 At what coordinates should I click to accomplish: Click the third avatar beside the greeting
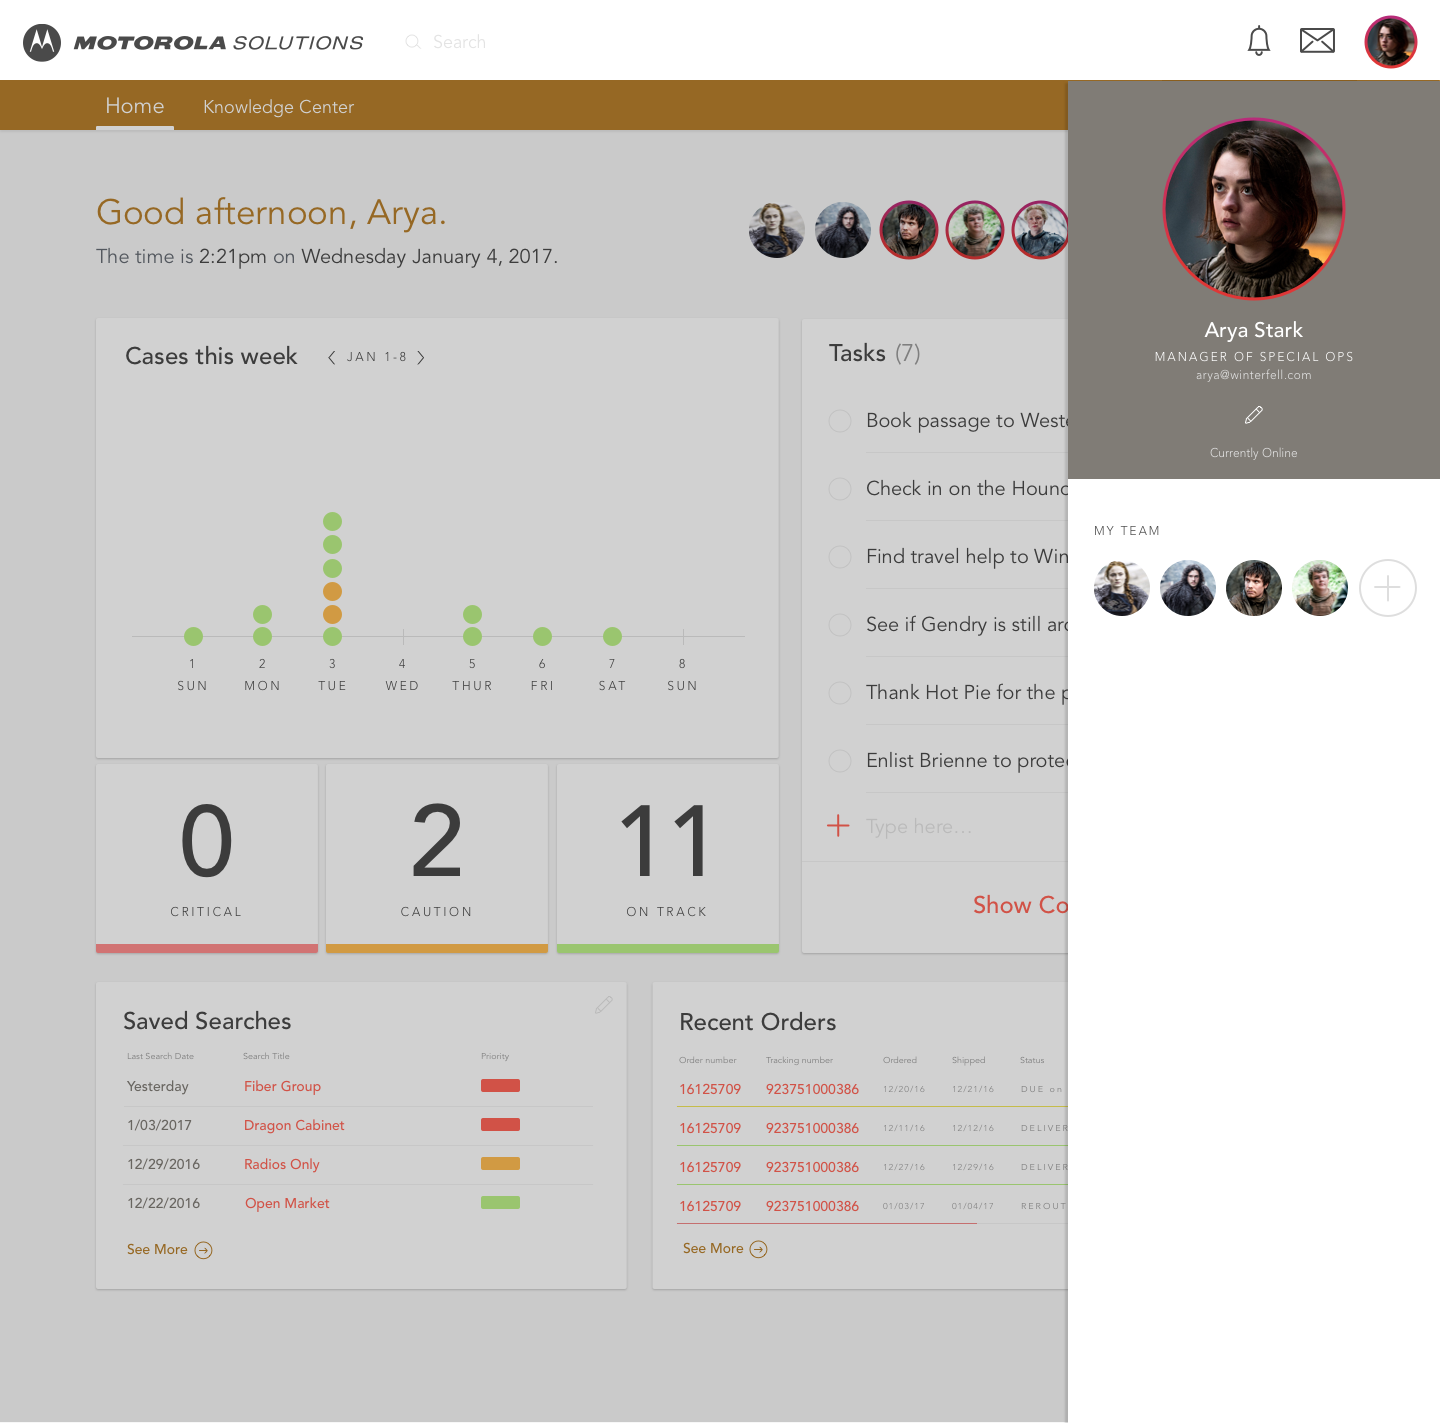tap(909, 230)
